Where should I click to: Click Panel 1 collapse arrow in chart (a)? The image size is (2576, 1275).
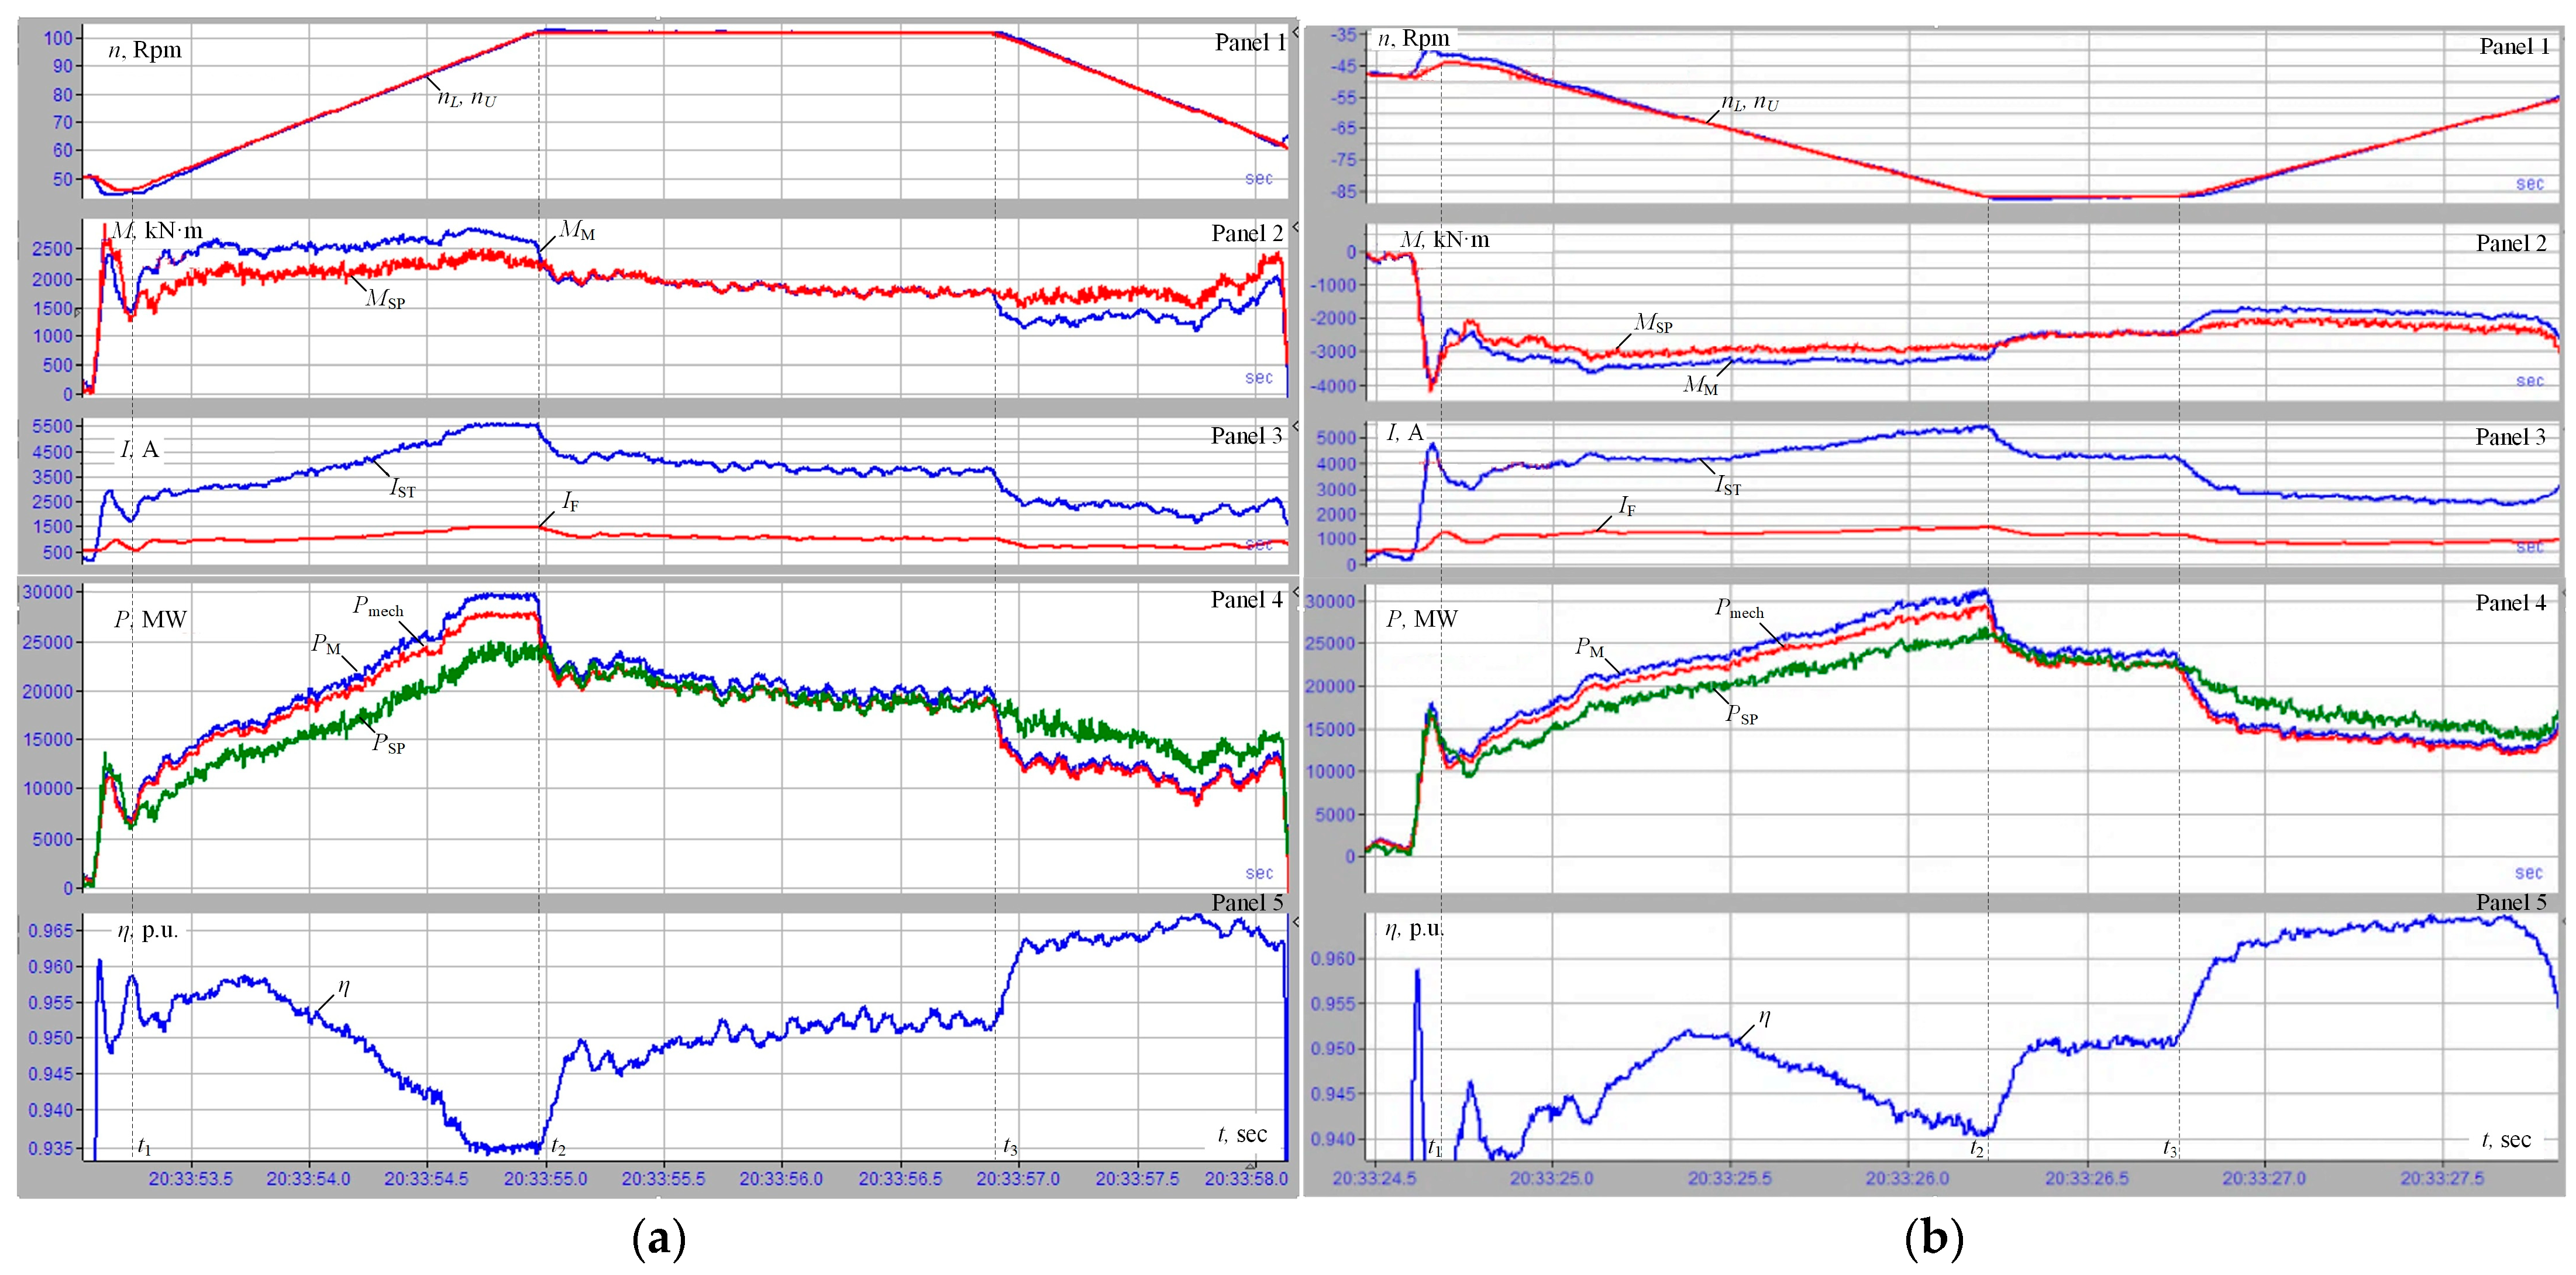(x=1295, y=33)
